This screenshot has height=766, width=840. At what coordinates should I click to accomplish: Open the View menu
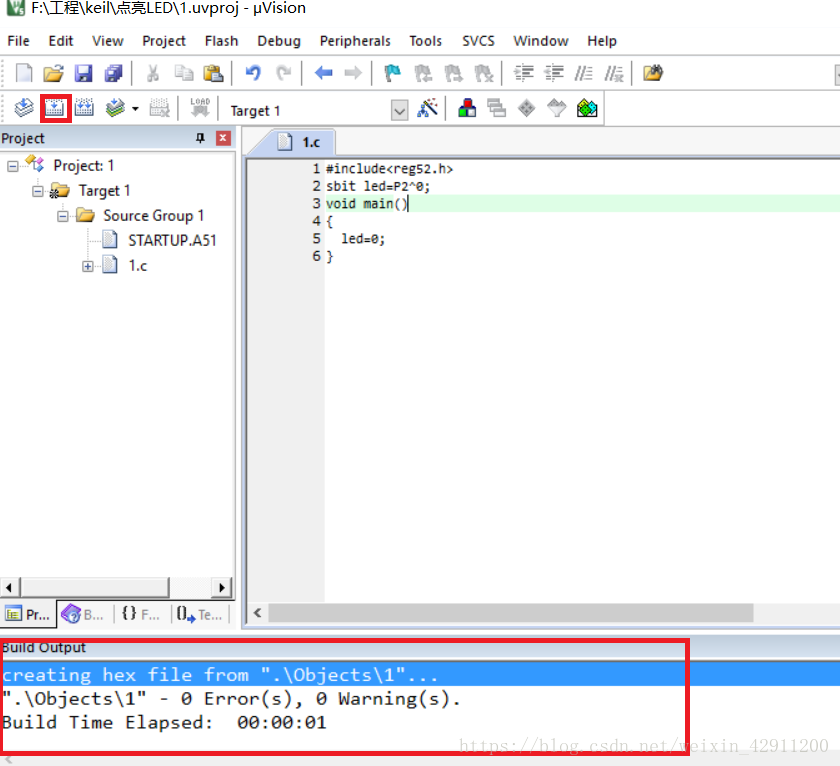point(108,41)
